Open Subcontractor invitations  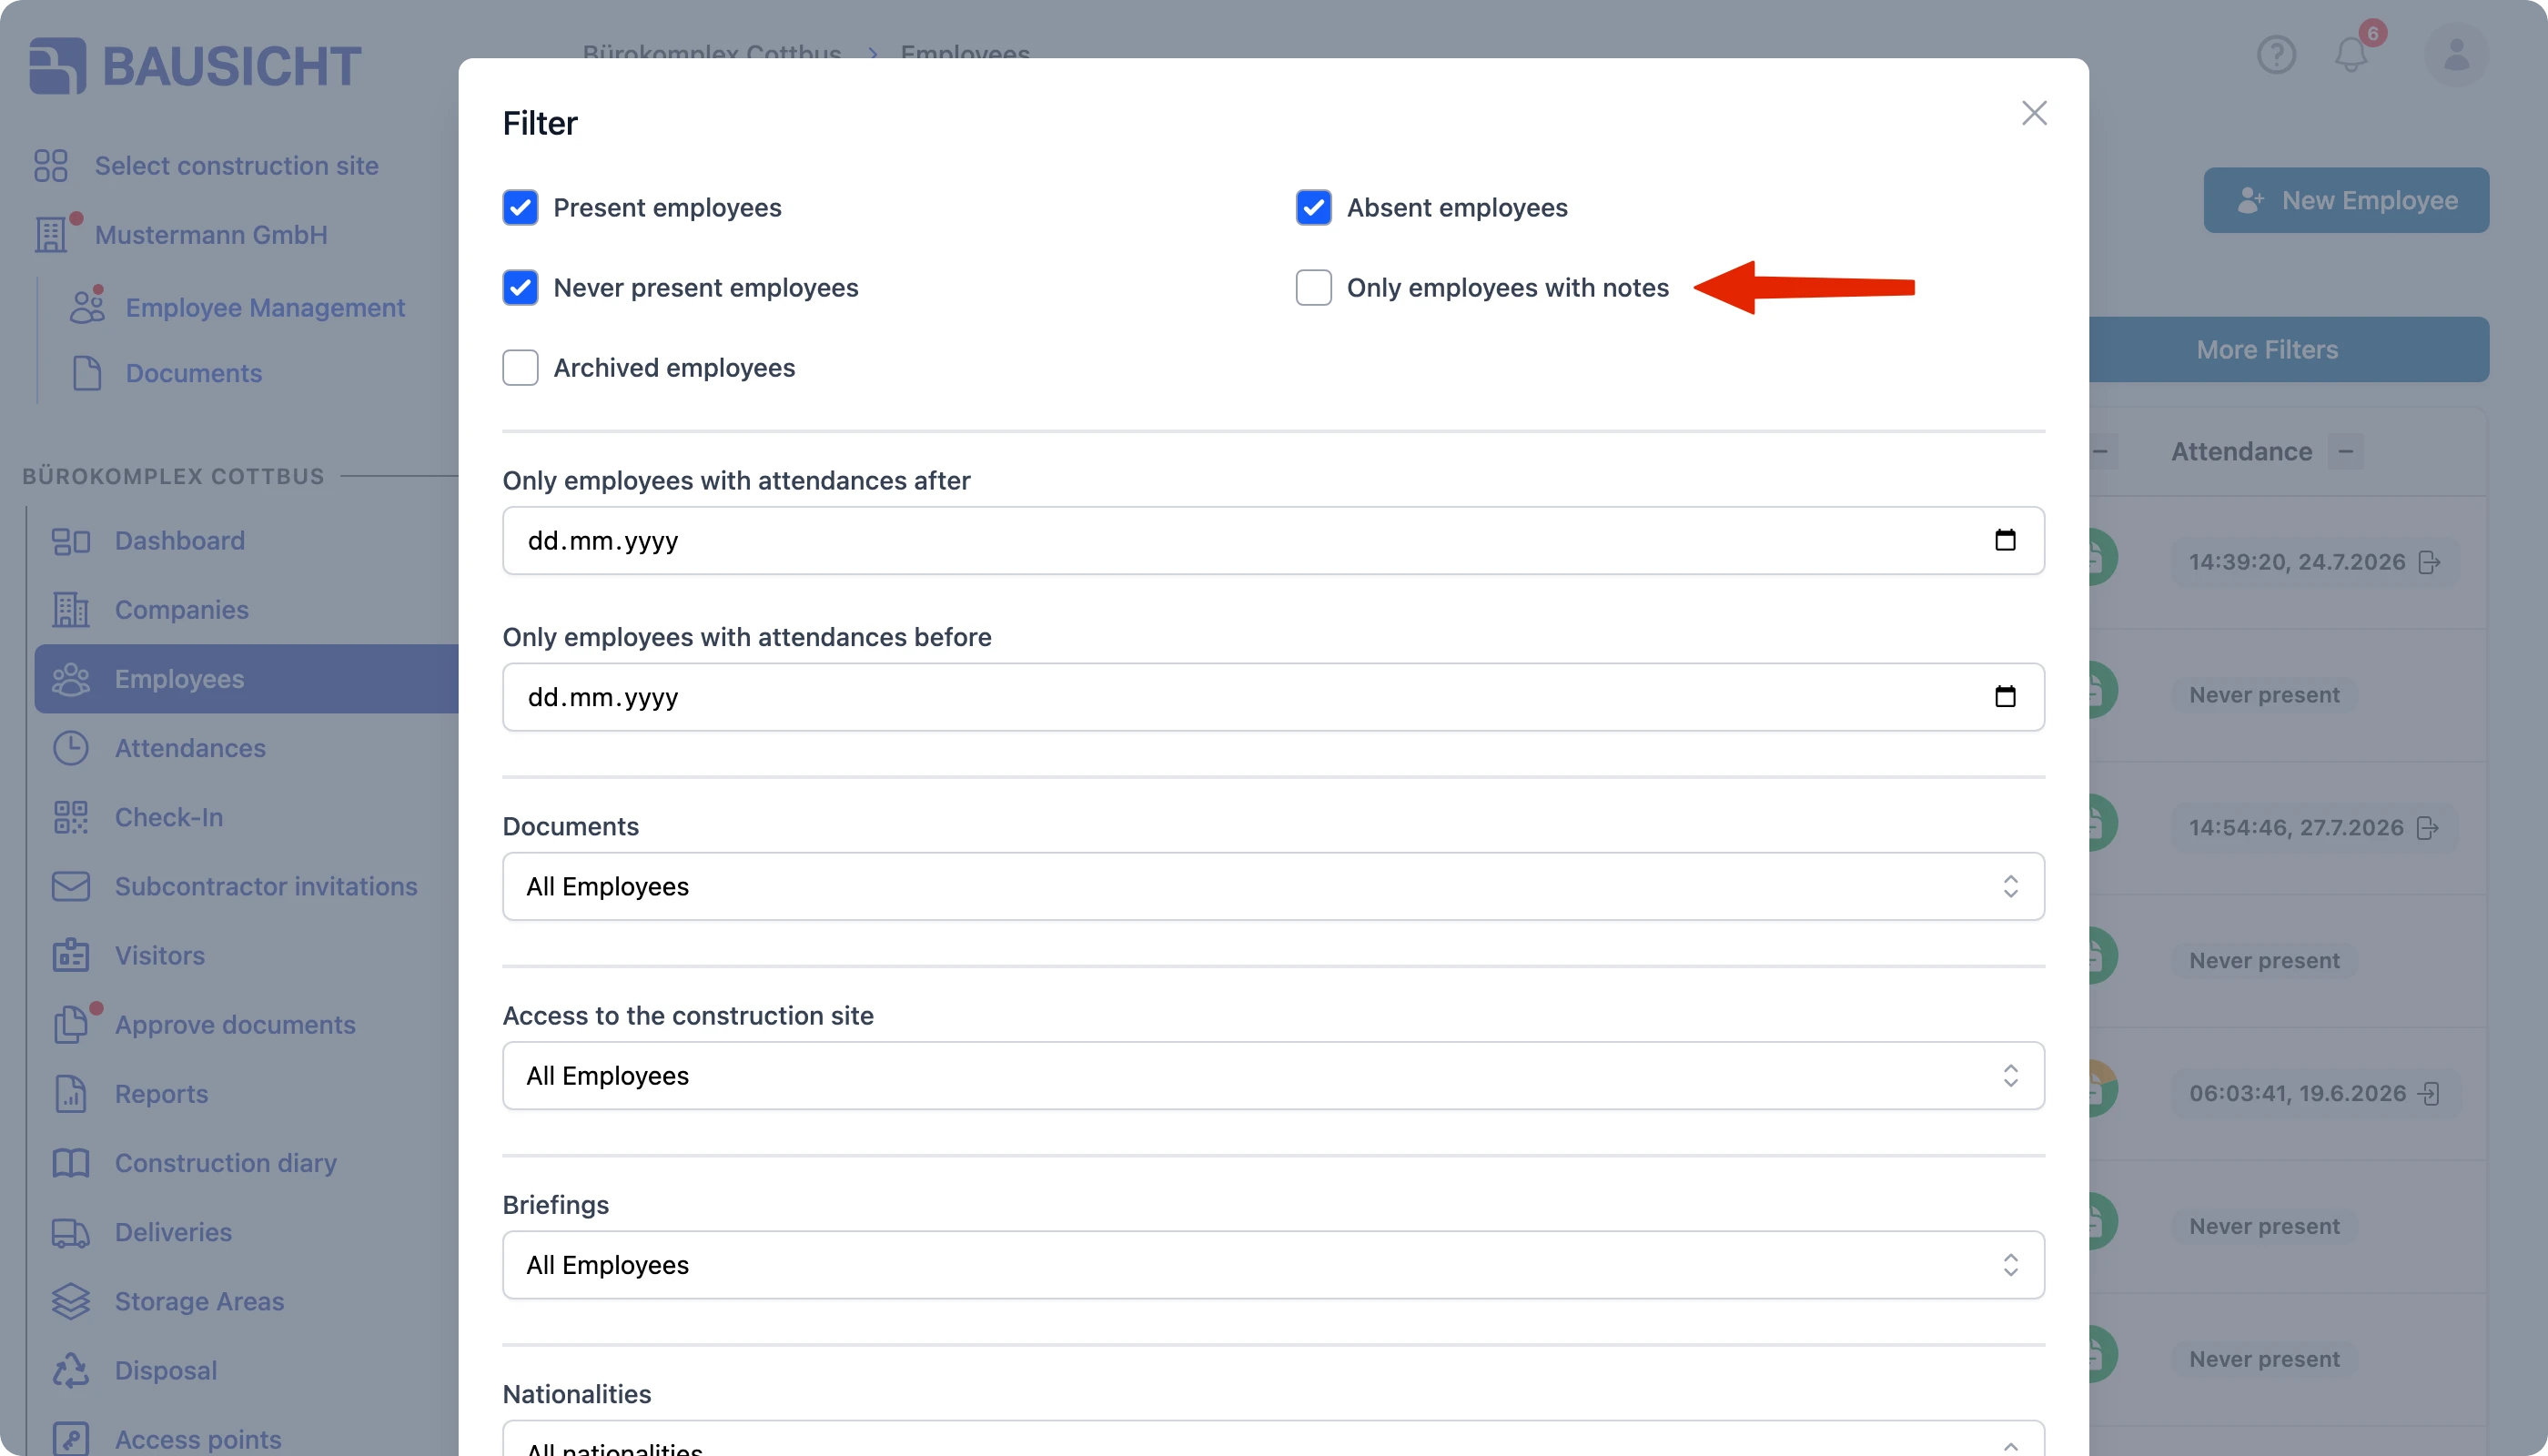(266, 886)
